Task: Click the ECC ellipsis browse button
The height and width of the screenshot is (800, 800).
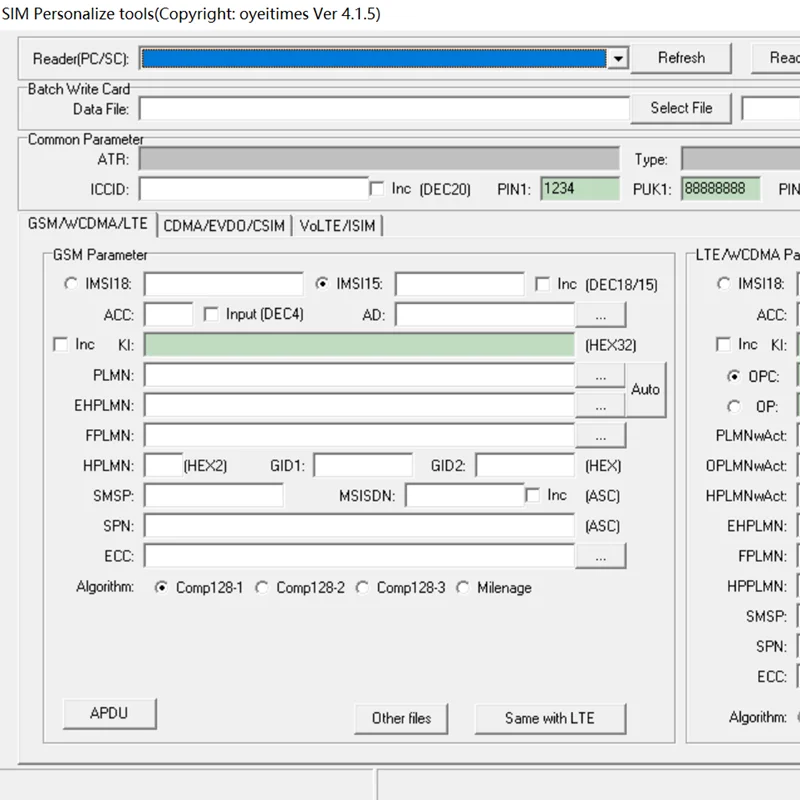Action: point(600,556)
